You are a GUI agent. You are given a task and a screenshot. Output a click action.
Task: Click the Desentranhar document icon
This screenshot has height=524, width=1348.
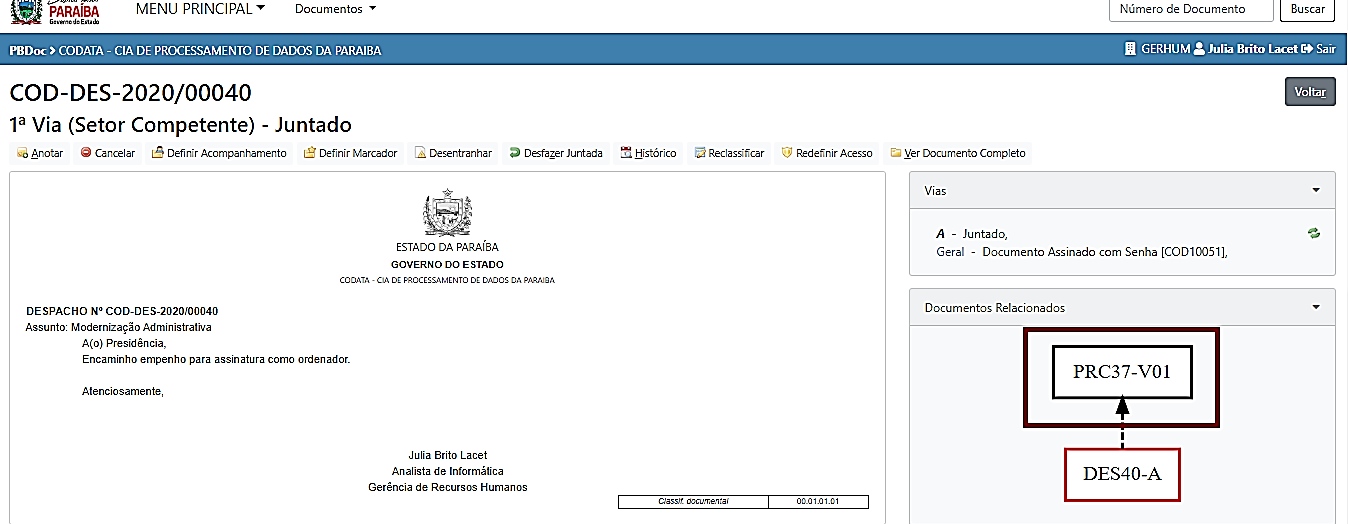point(421,154)
